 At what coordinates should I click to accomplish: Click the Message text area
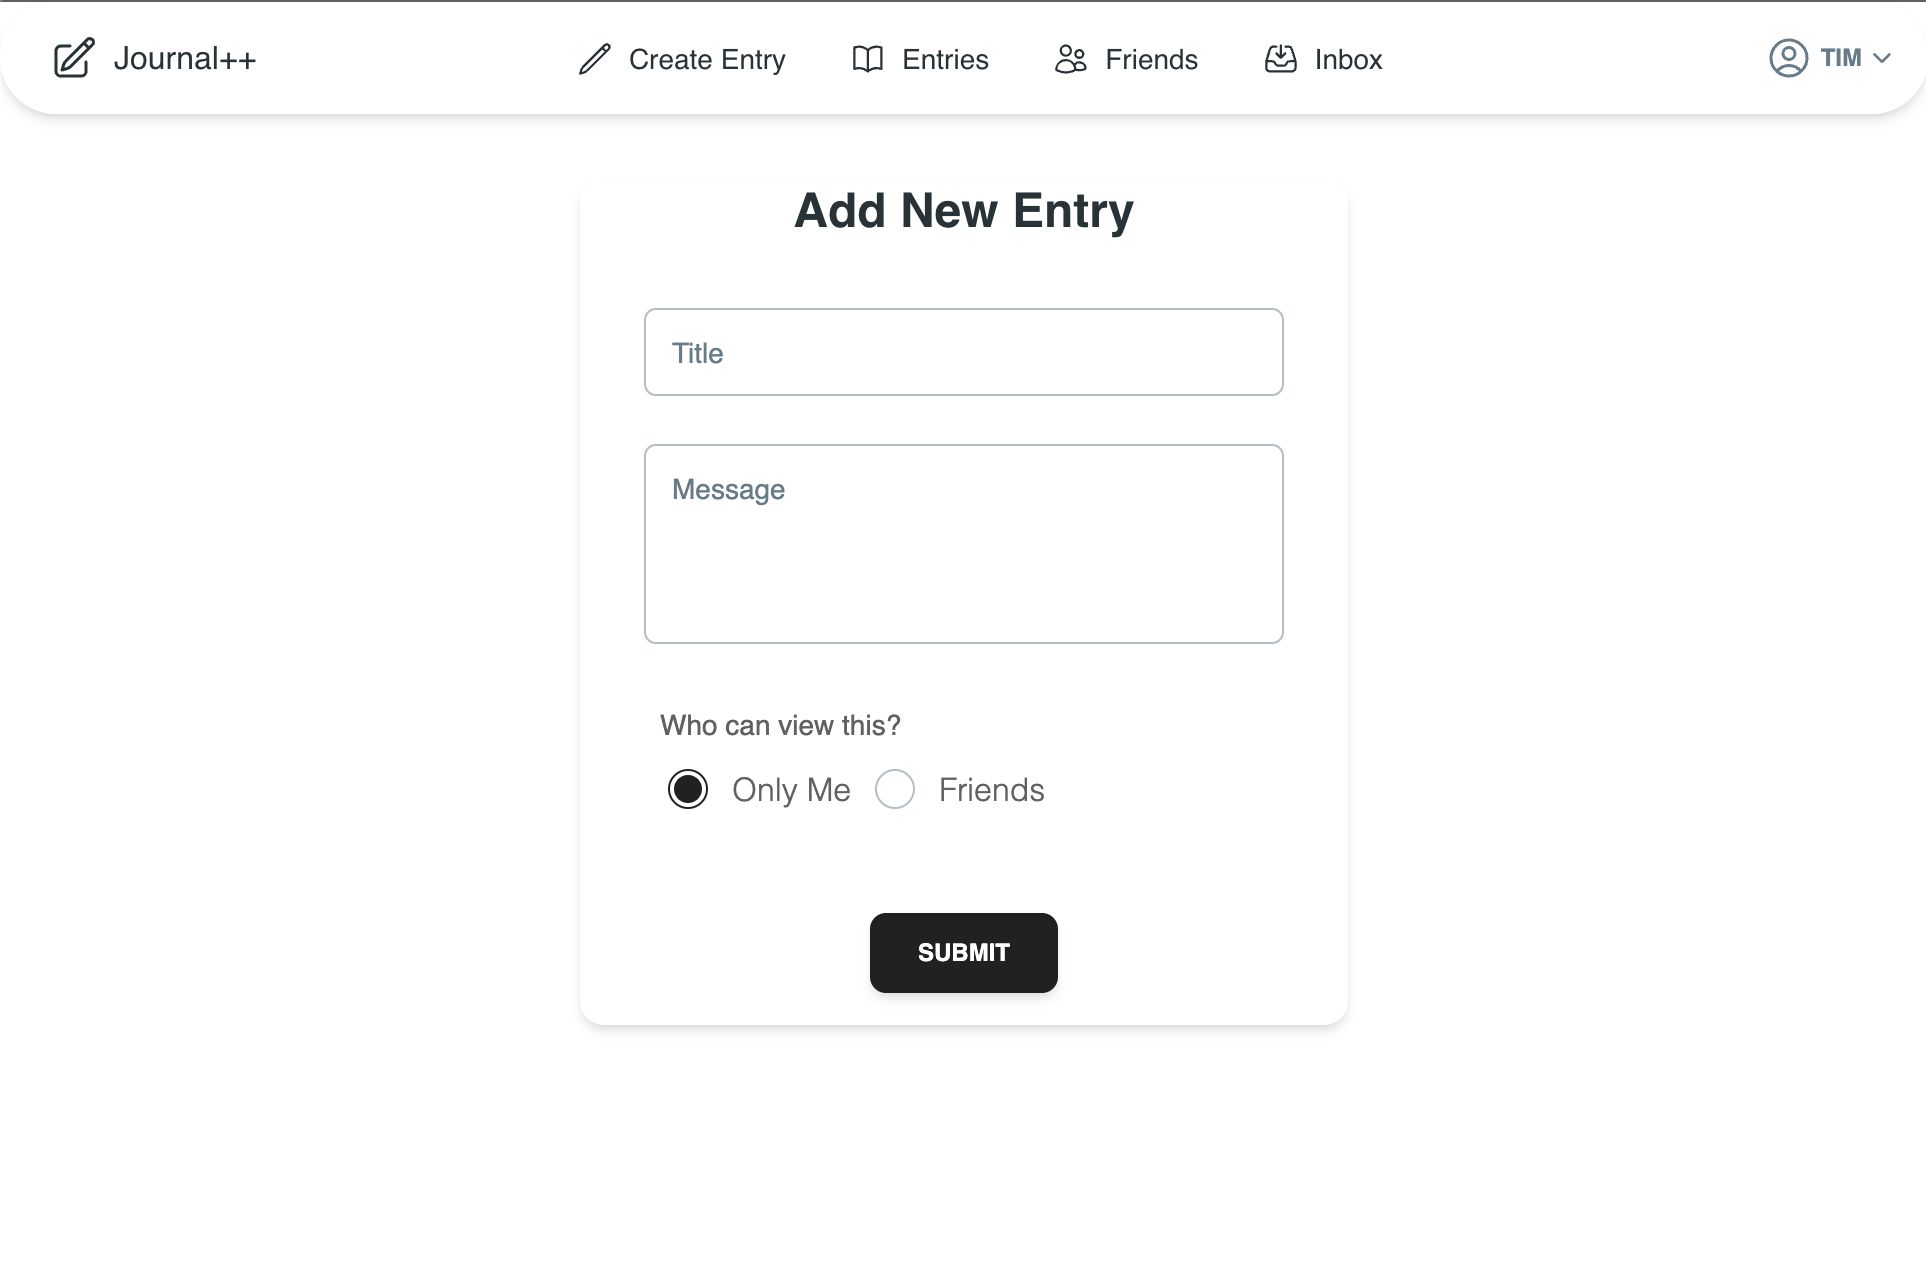[963, 544]
